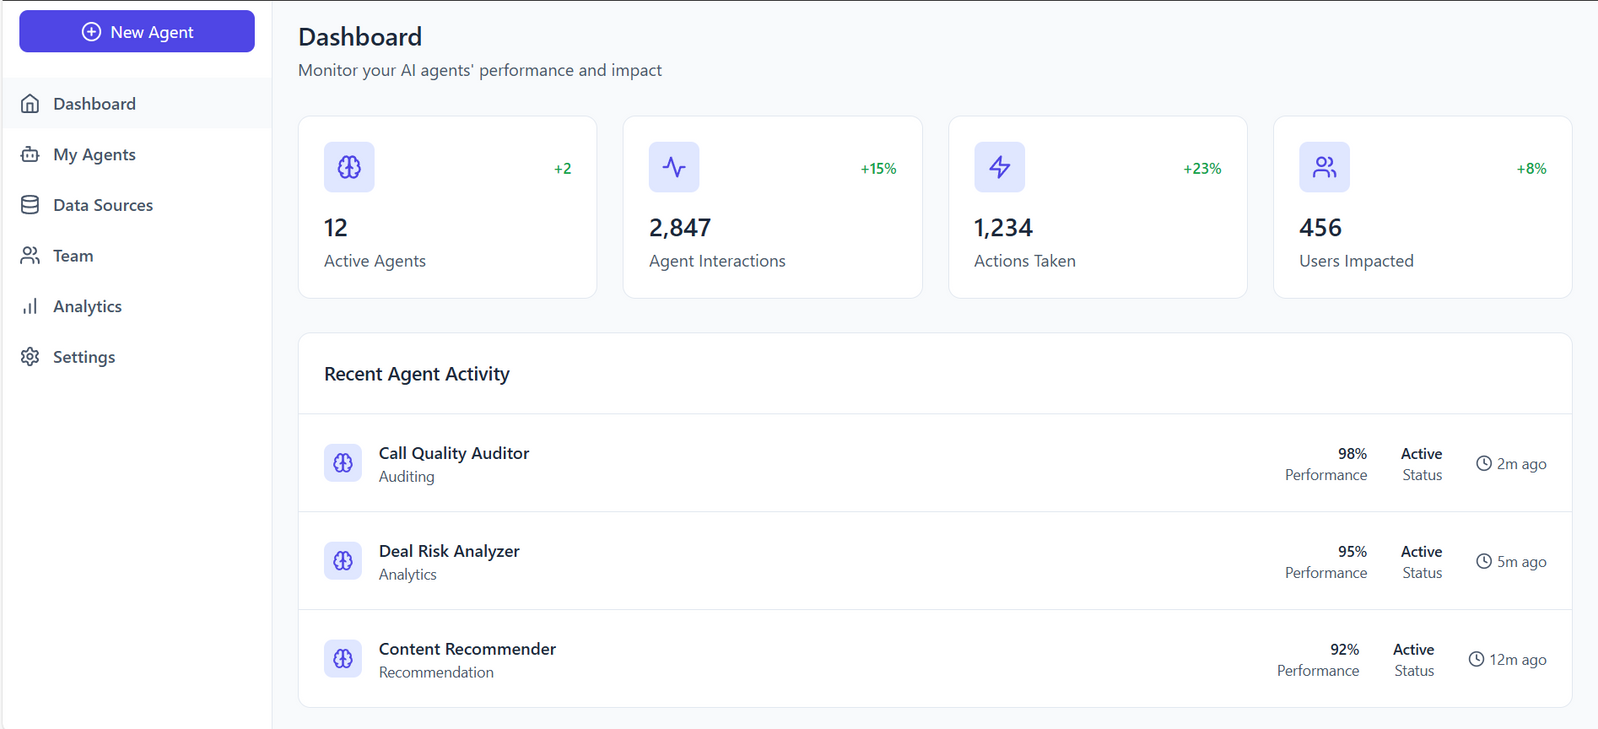Click the Content Recommender brain icon
This screenshot has height=729, width=1598.
tap(343, 659)
